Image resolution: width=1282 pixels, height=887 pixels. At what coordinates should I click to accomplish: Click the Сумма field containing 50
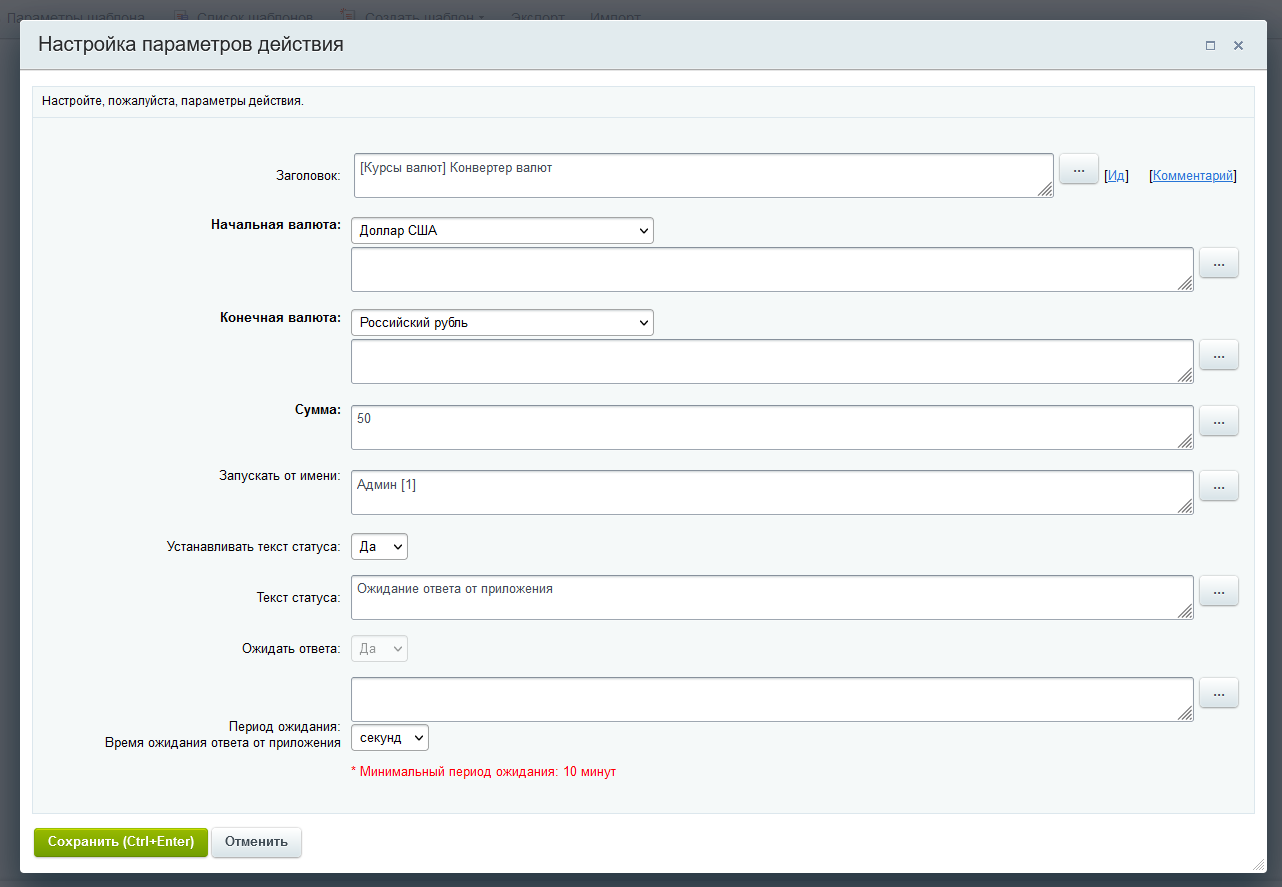pos(772,428)
